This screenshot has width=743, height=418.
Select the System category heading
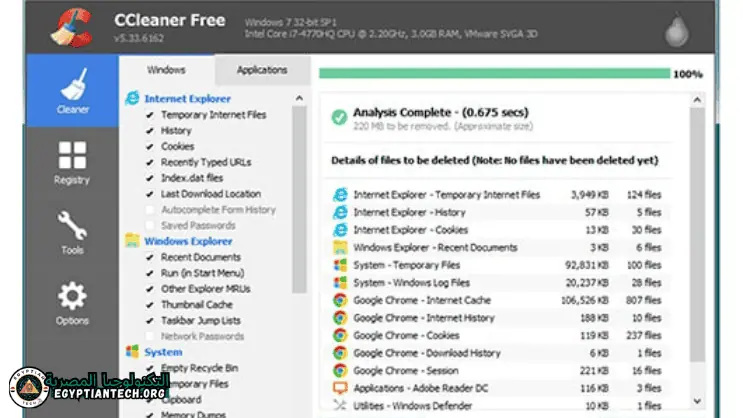click(163, 352)
